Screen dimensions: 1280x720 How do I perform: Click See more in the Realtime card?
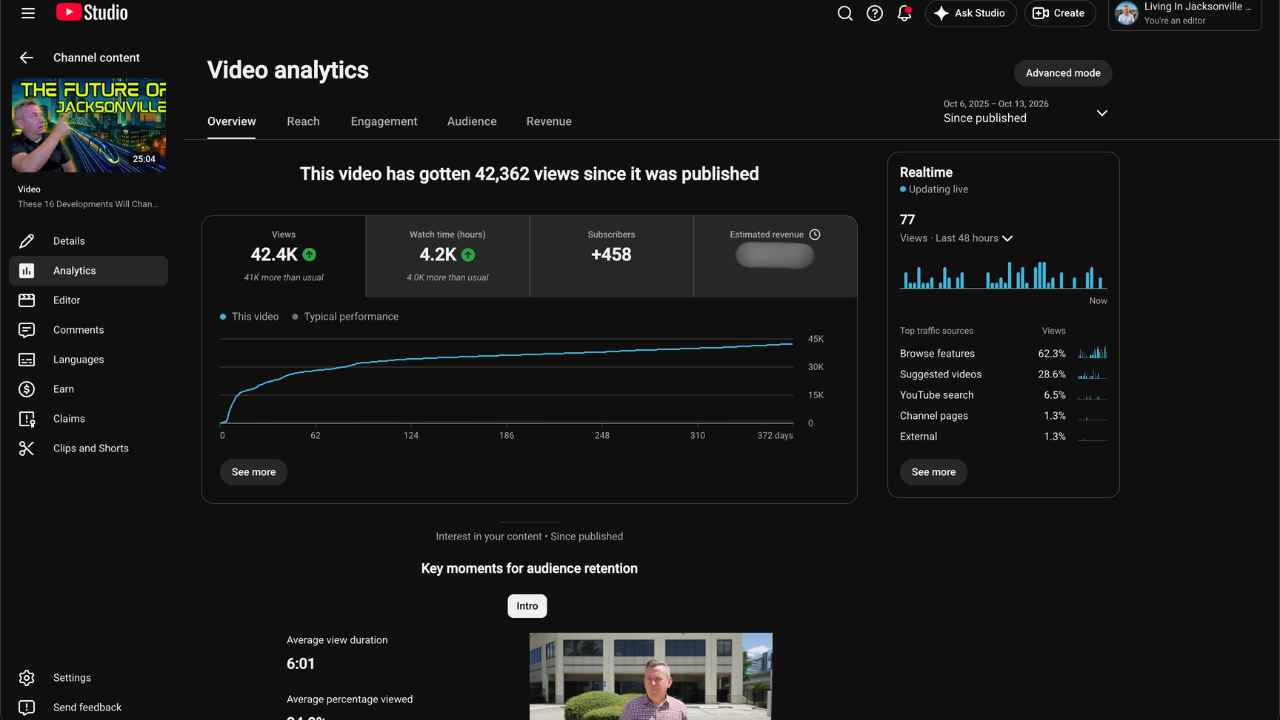click(x=934, y=472)
